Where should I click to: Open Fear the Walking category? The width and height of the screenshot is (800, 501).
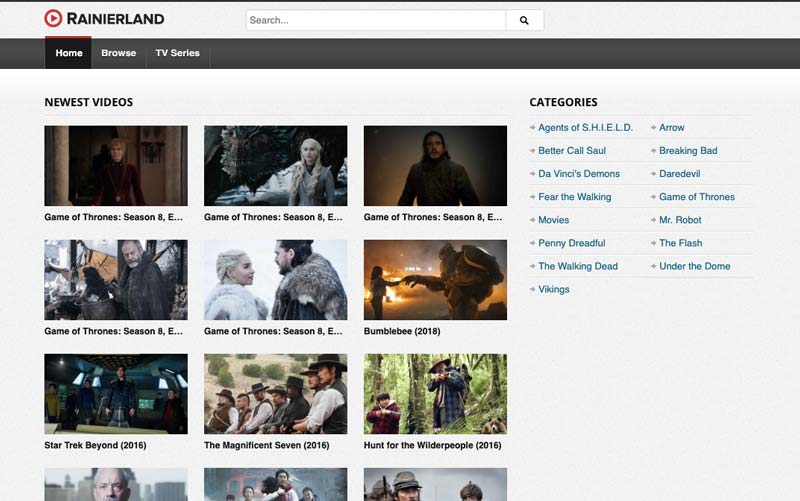point(574,197)
